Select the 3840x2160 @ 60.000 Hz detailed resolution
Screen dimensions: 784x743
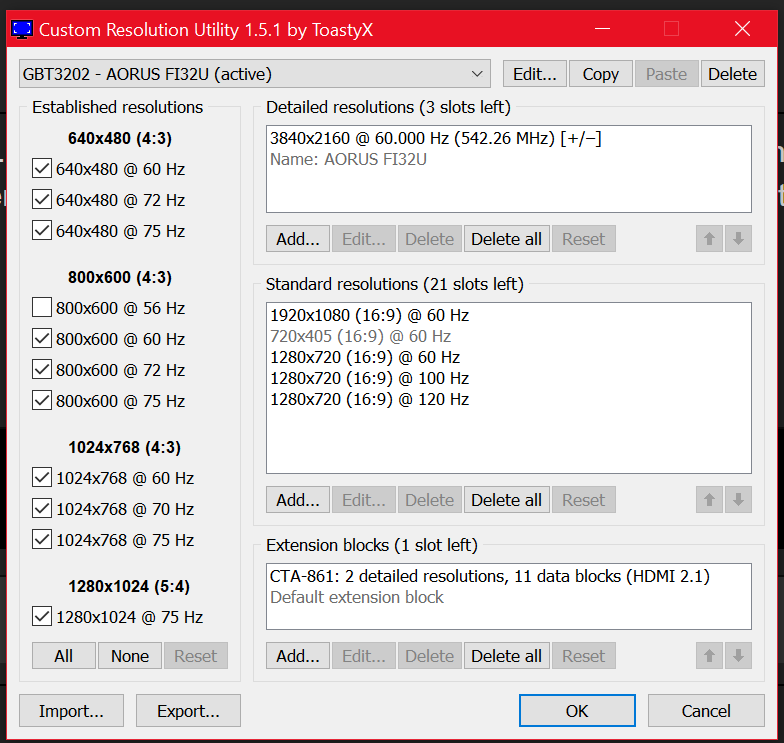pos(435,139)
